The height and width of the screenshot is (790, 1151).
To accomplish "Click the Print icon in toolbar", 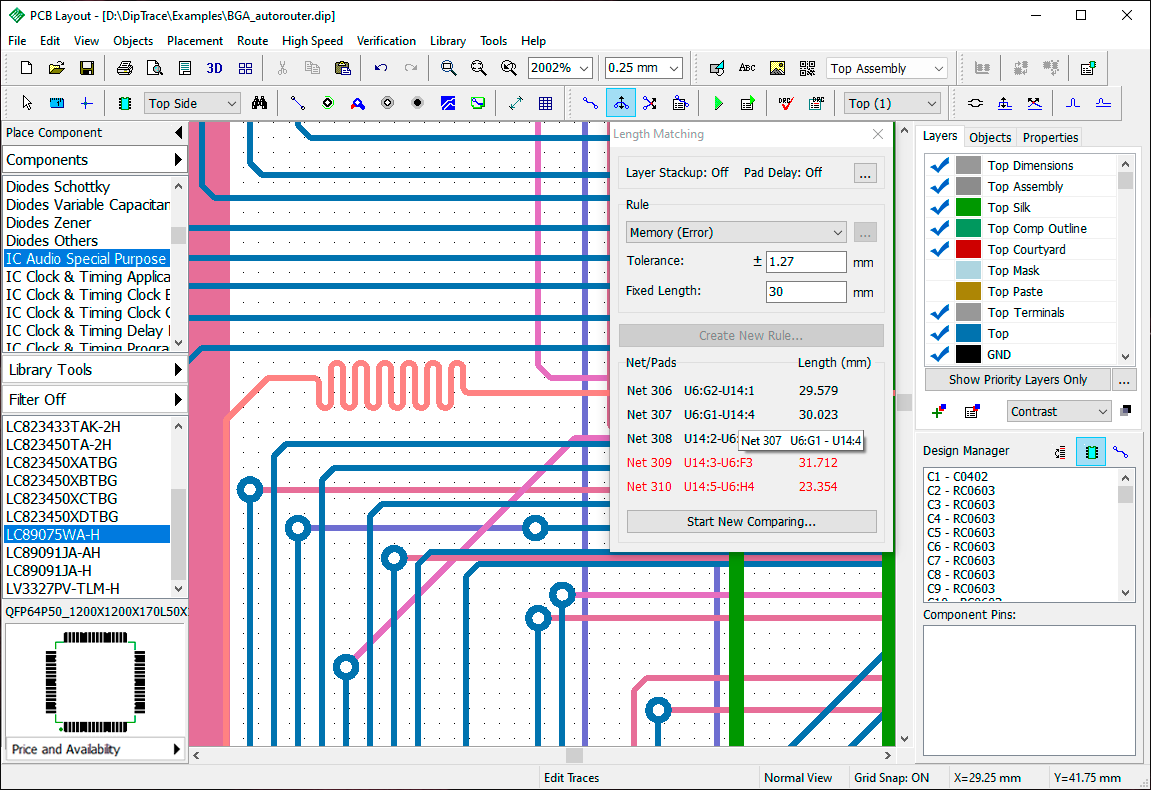I will click(x=125, y=68).
